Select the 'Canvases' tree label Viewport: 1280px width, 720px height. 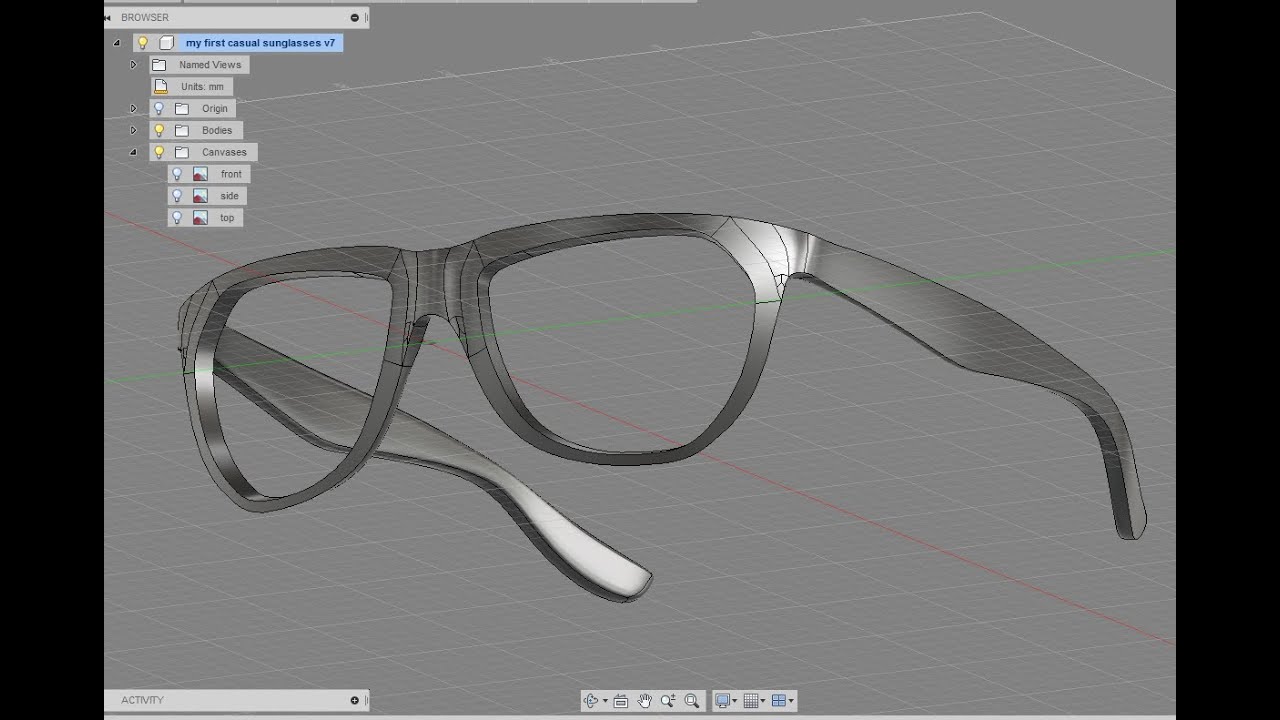[x=224, y=152]
